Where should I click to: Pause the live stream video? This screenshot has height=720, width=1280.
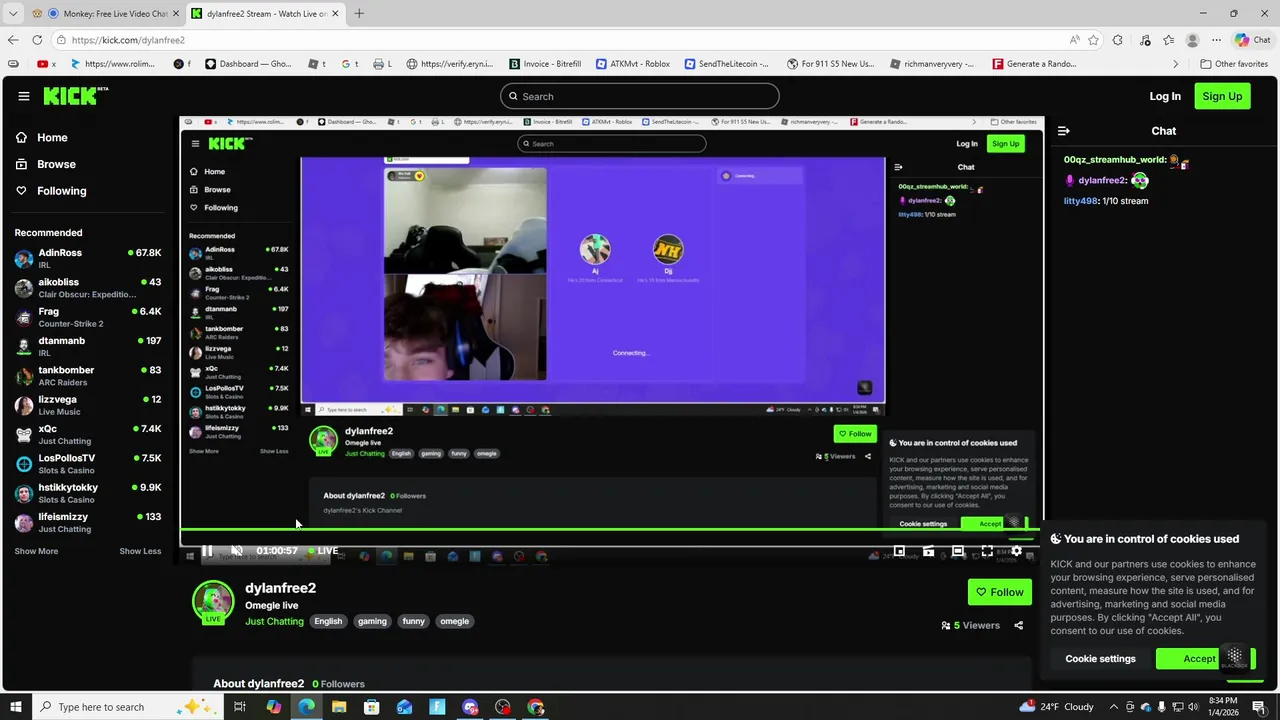(207, 551)
